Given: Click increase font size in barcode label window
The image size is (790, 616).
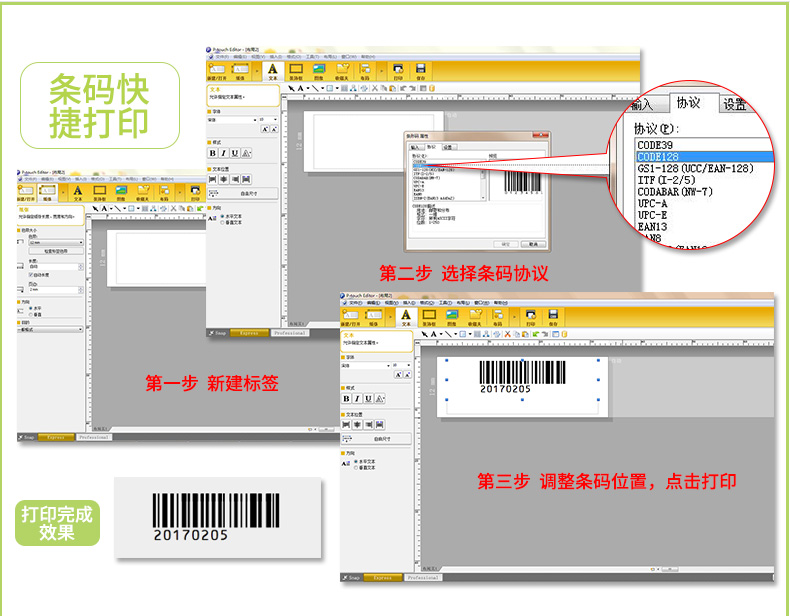Looking at the screenshot, I should click(x=398, y=374).
